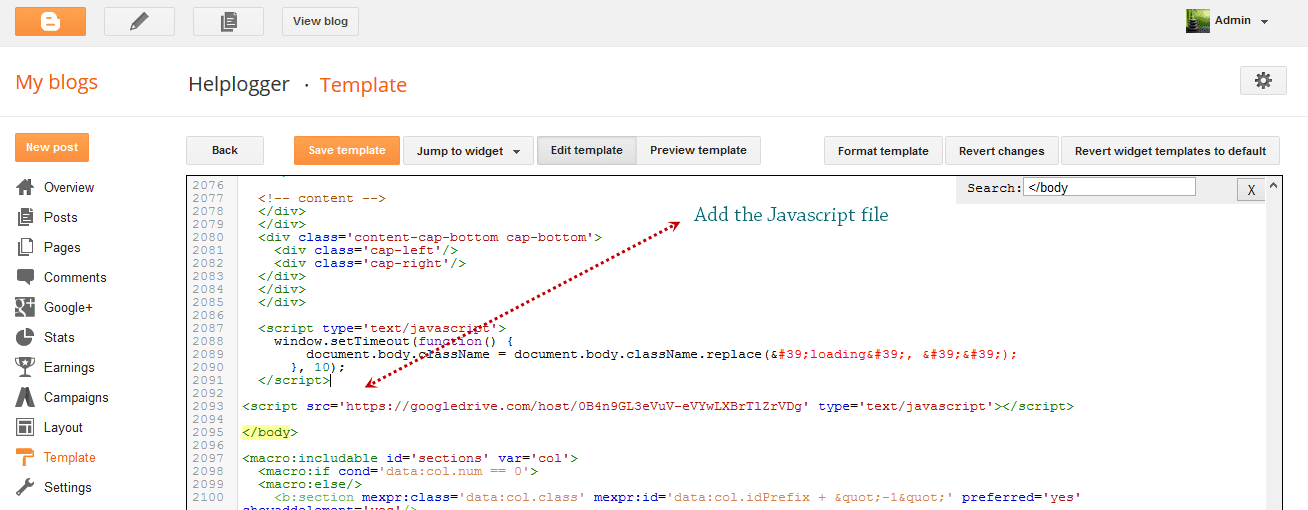Click the b:section mexpr:class line
Image resolution: width=1308 pixels, height=510 pixels.
pyautogui.click(x=678, y=497)
